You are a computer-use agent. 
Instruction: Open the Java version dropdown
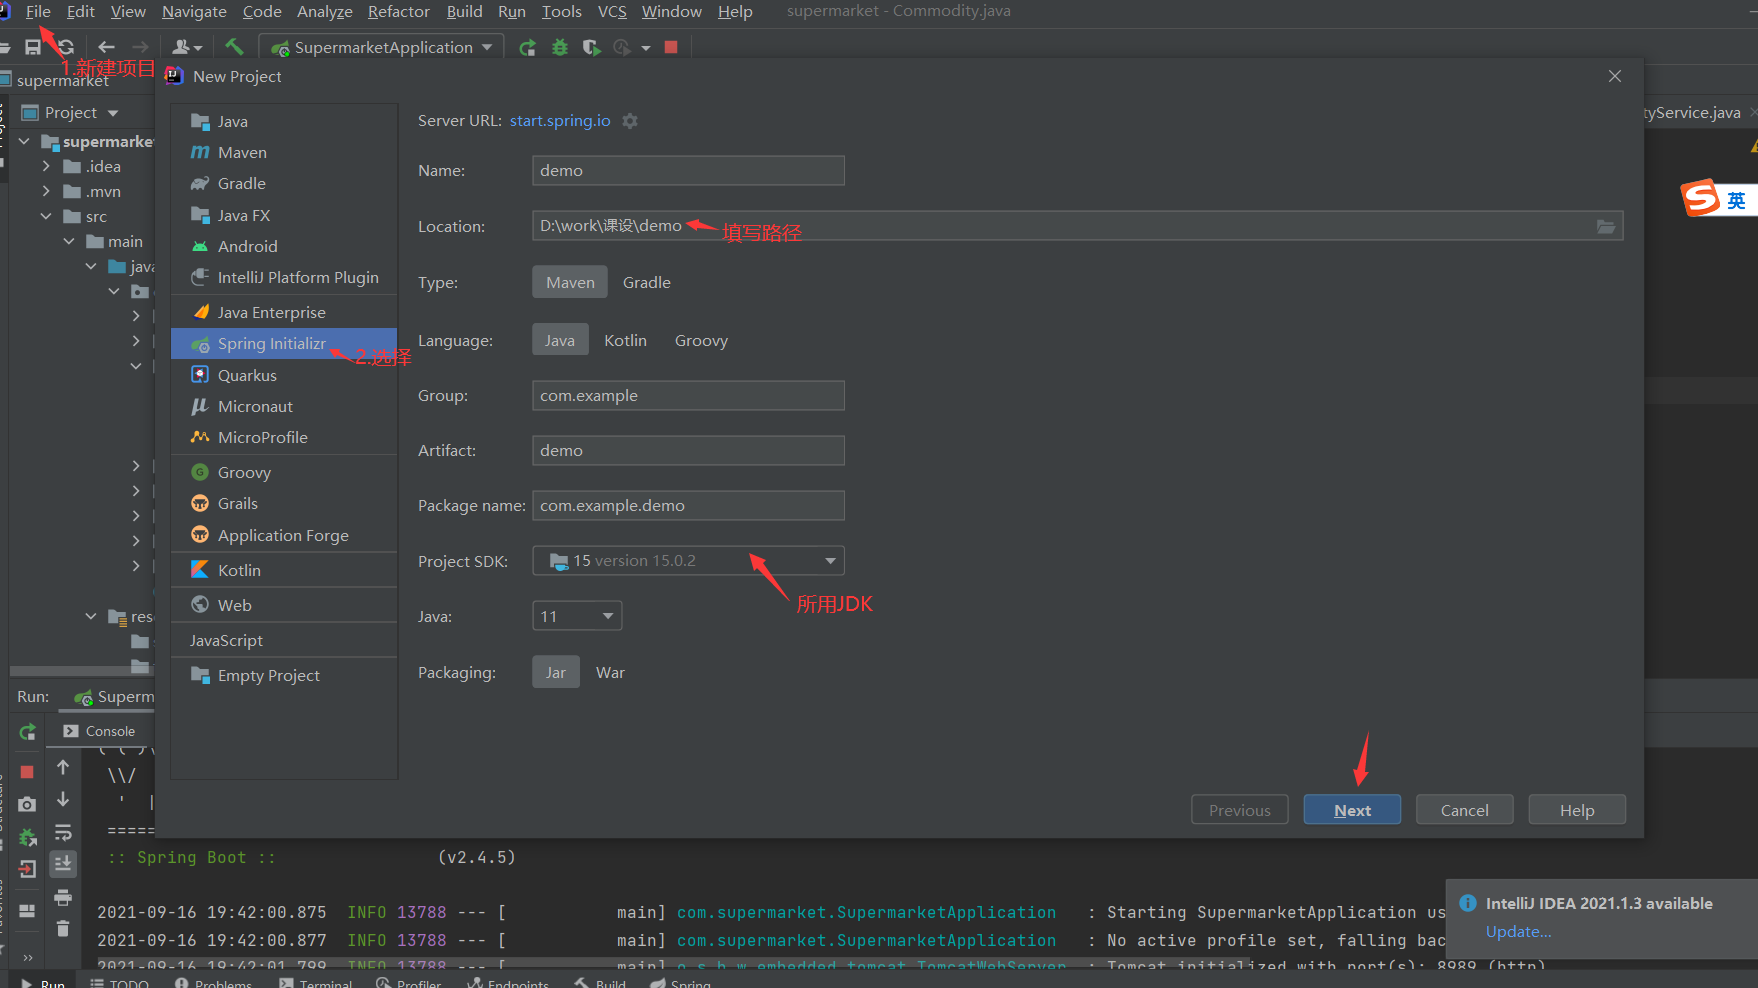577,616
